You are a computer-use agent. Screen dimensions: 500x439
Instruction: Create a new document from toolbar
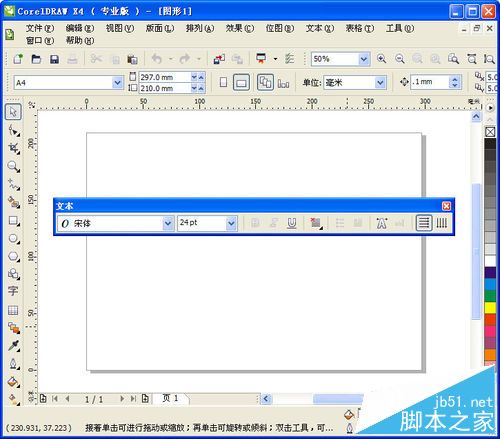[x=18, y=59]
